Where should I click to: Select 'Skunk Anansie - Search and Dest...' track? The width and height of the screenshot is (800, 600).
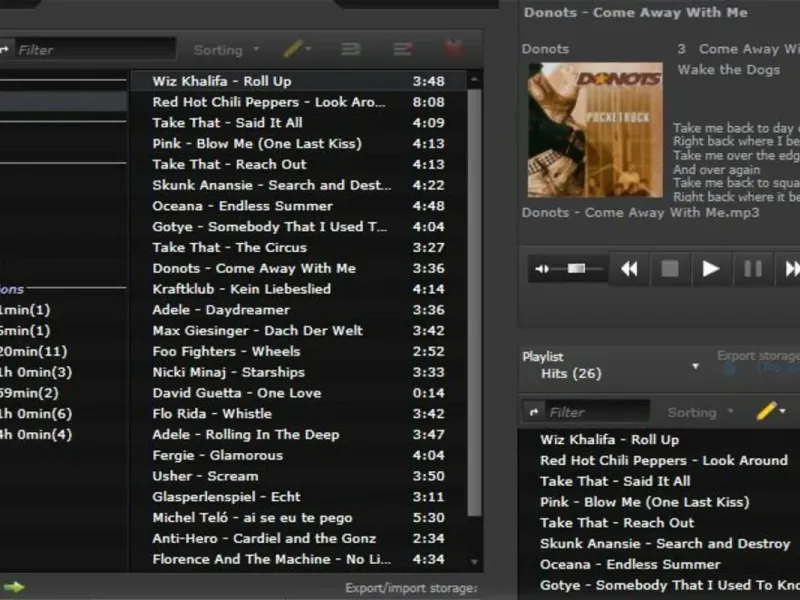coord(298,185)
